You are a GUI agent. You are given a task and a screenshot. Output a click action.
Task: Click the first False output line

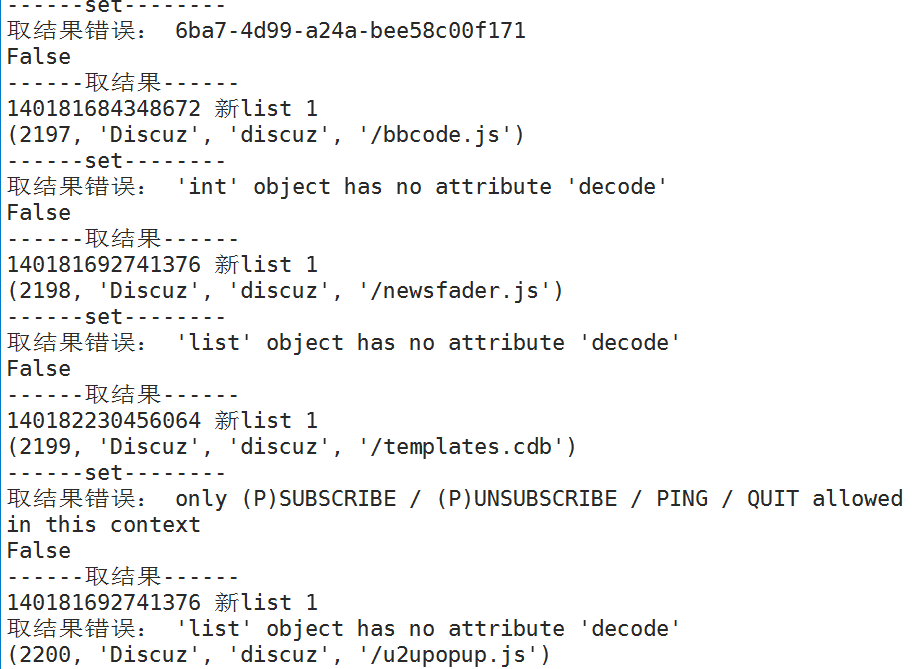tap(39, 57)
